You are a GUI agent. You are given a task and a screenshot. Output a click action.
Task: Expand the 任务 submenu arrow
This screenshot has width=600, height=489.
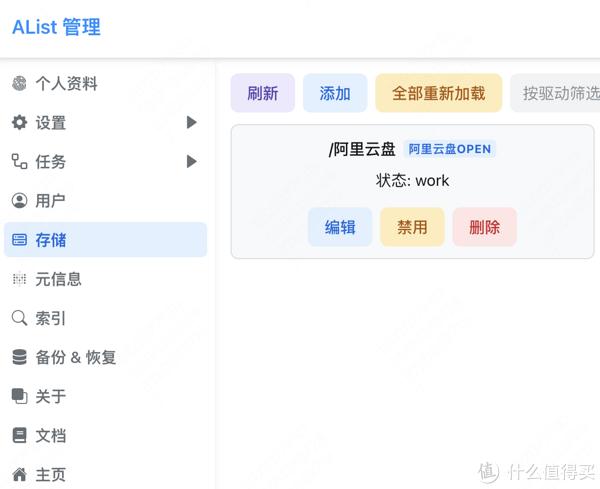pyautogui.click(x=191, y=161)
